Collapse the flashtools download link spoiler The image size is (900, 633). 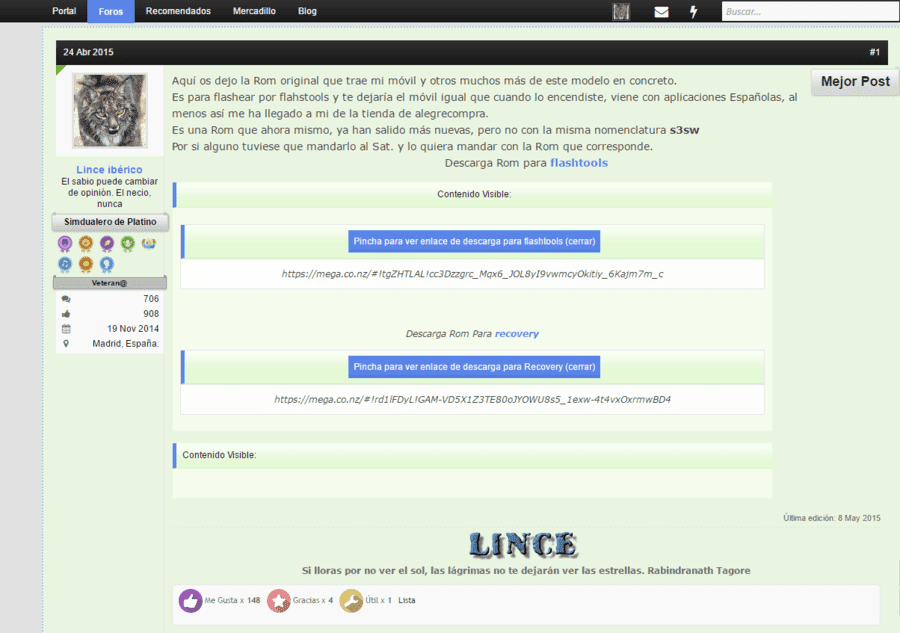[x=474, y=242]
